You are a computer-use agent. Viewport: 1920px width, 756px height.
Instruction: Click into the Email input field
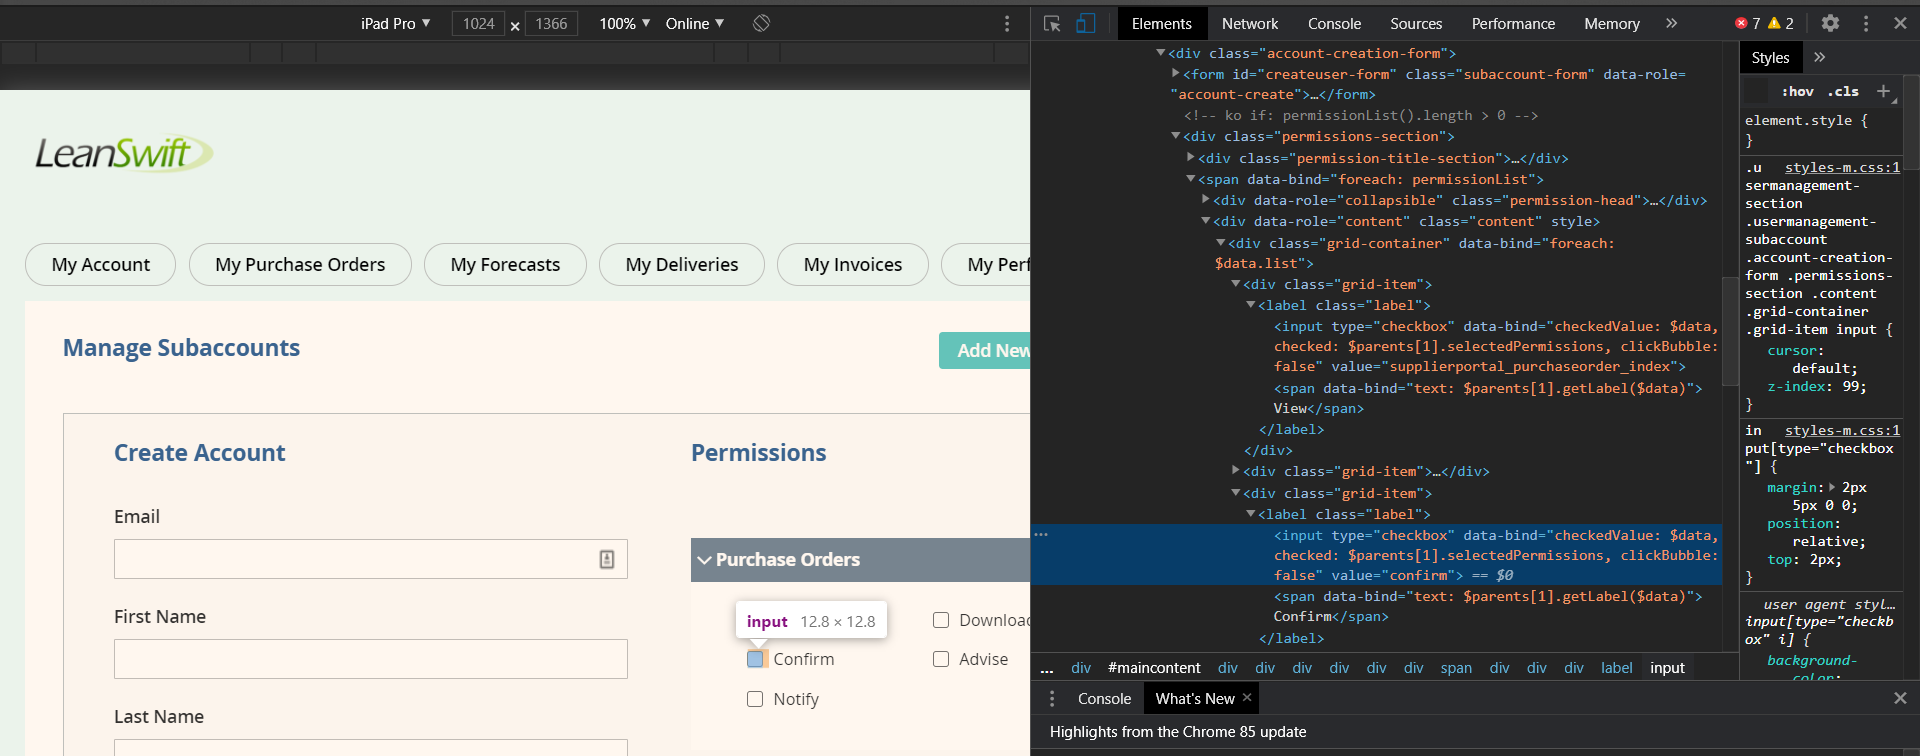355,559
